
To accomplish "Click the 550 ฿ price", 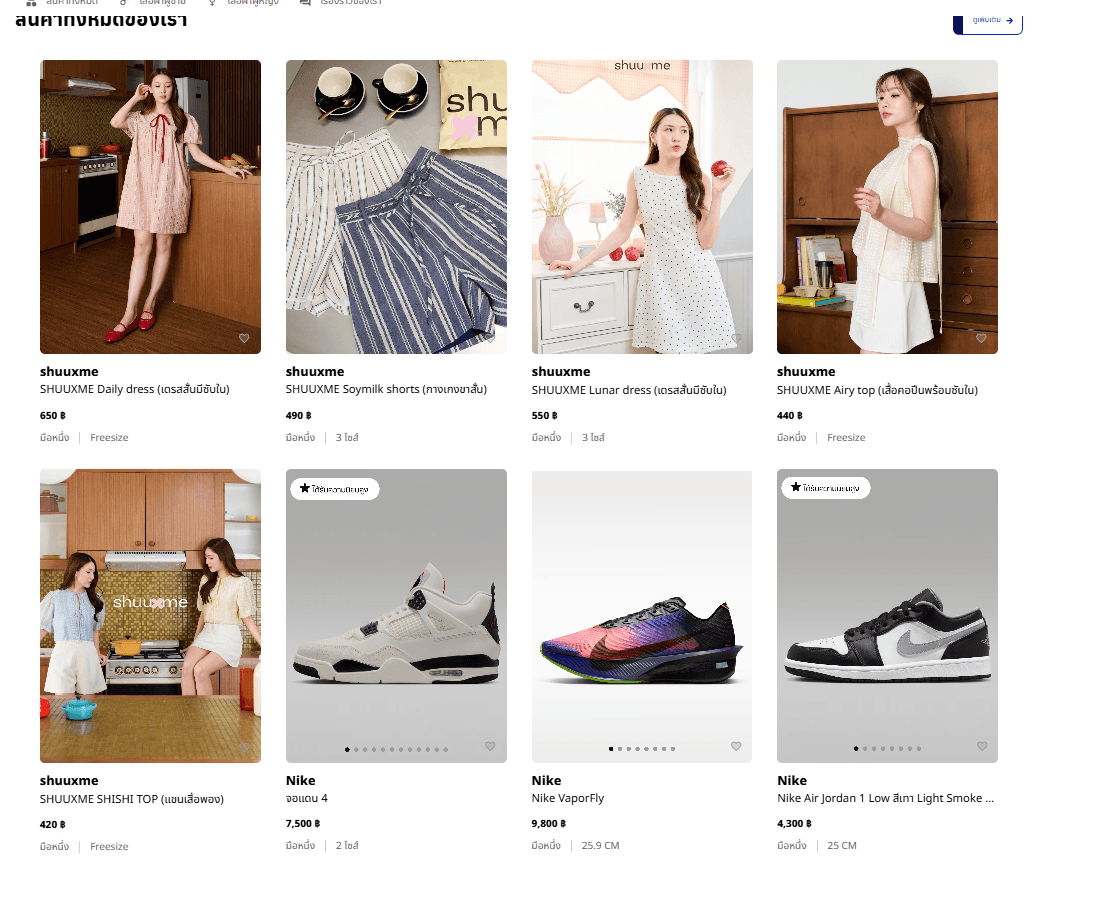I will click(544, 416).
